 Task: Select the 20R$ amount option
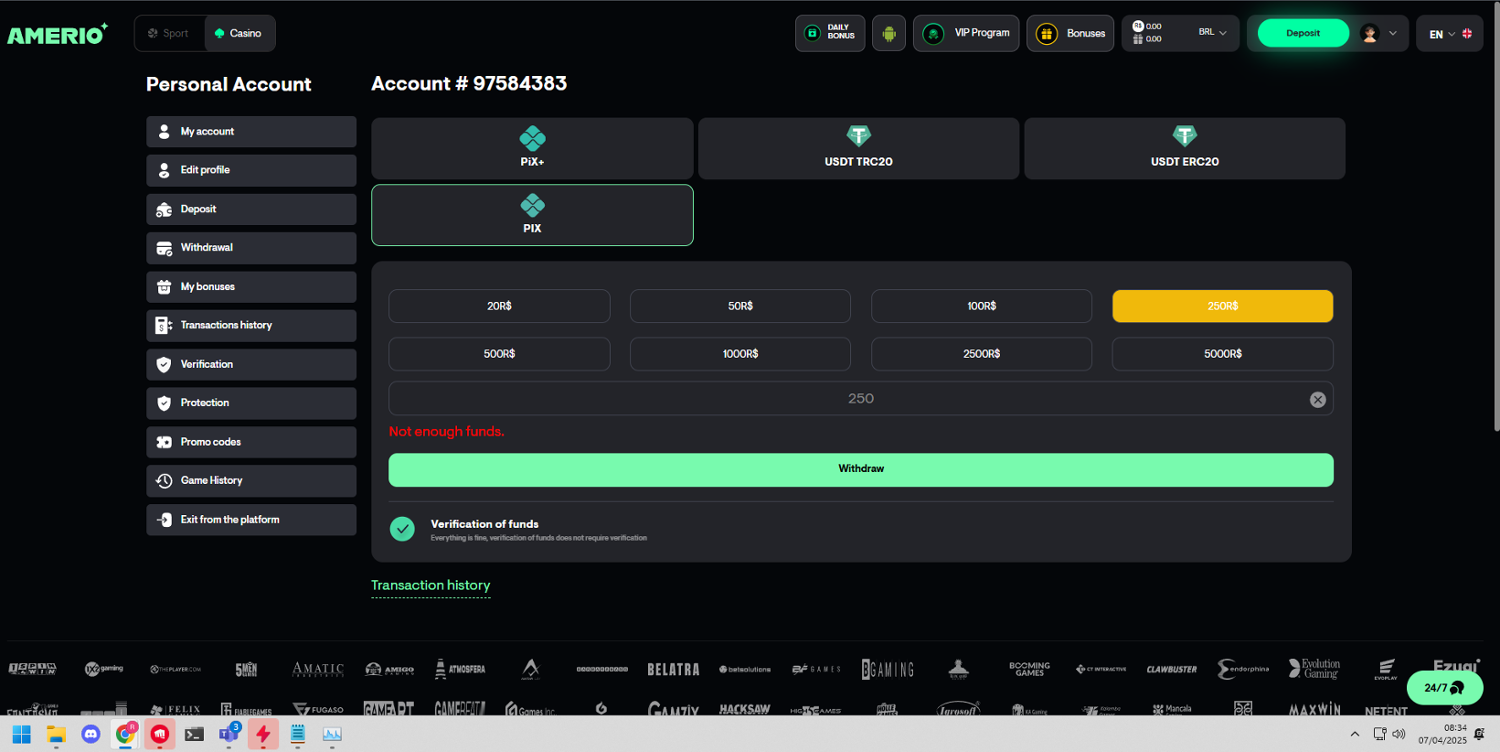[499, 306]
